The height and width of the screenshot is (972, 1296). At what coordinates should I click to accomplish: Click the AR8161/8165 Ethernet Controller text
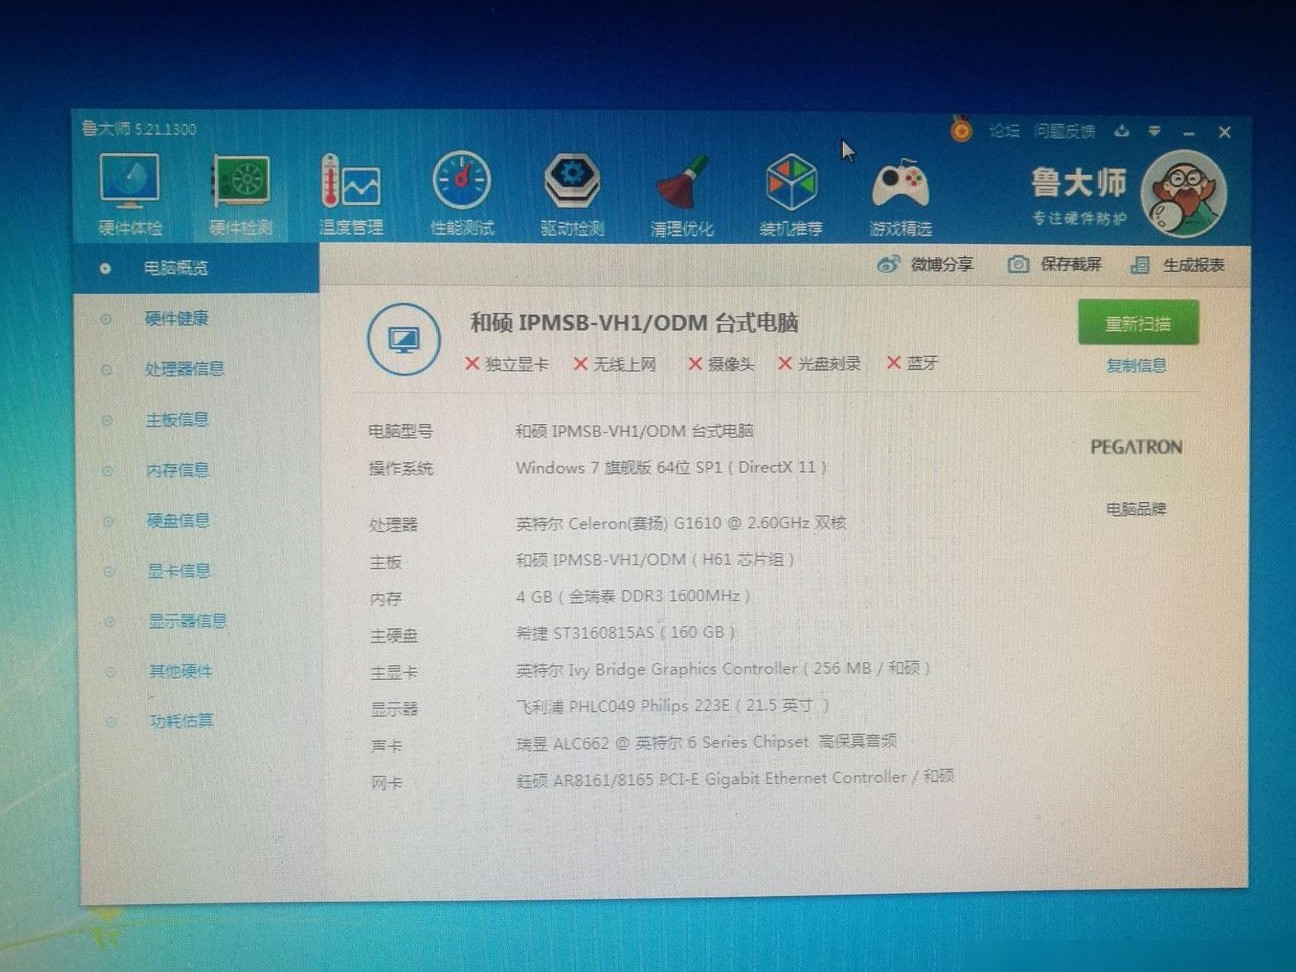pyautogui.click(x=735, y=779)
